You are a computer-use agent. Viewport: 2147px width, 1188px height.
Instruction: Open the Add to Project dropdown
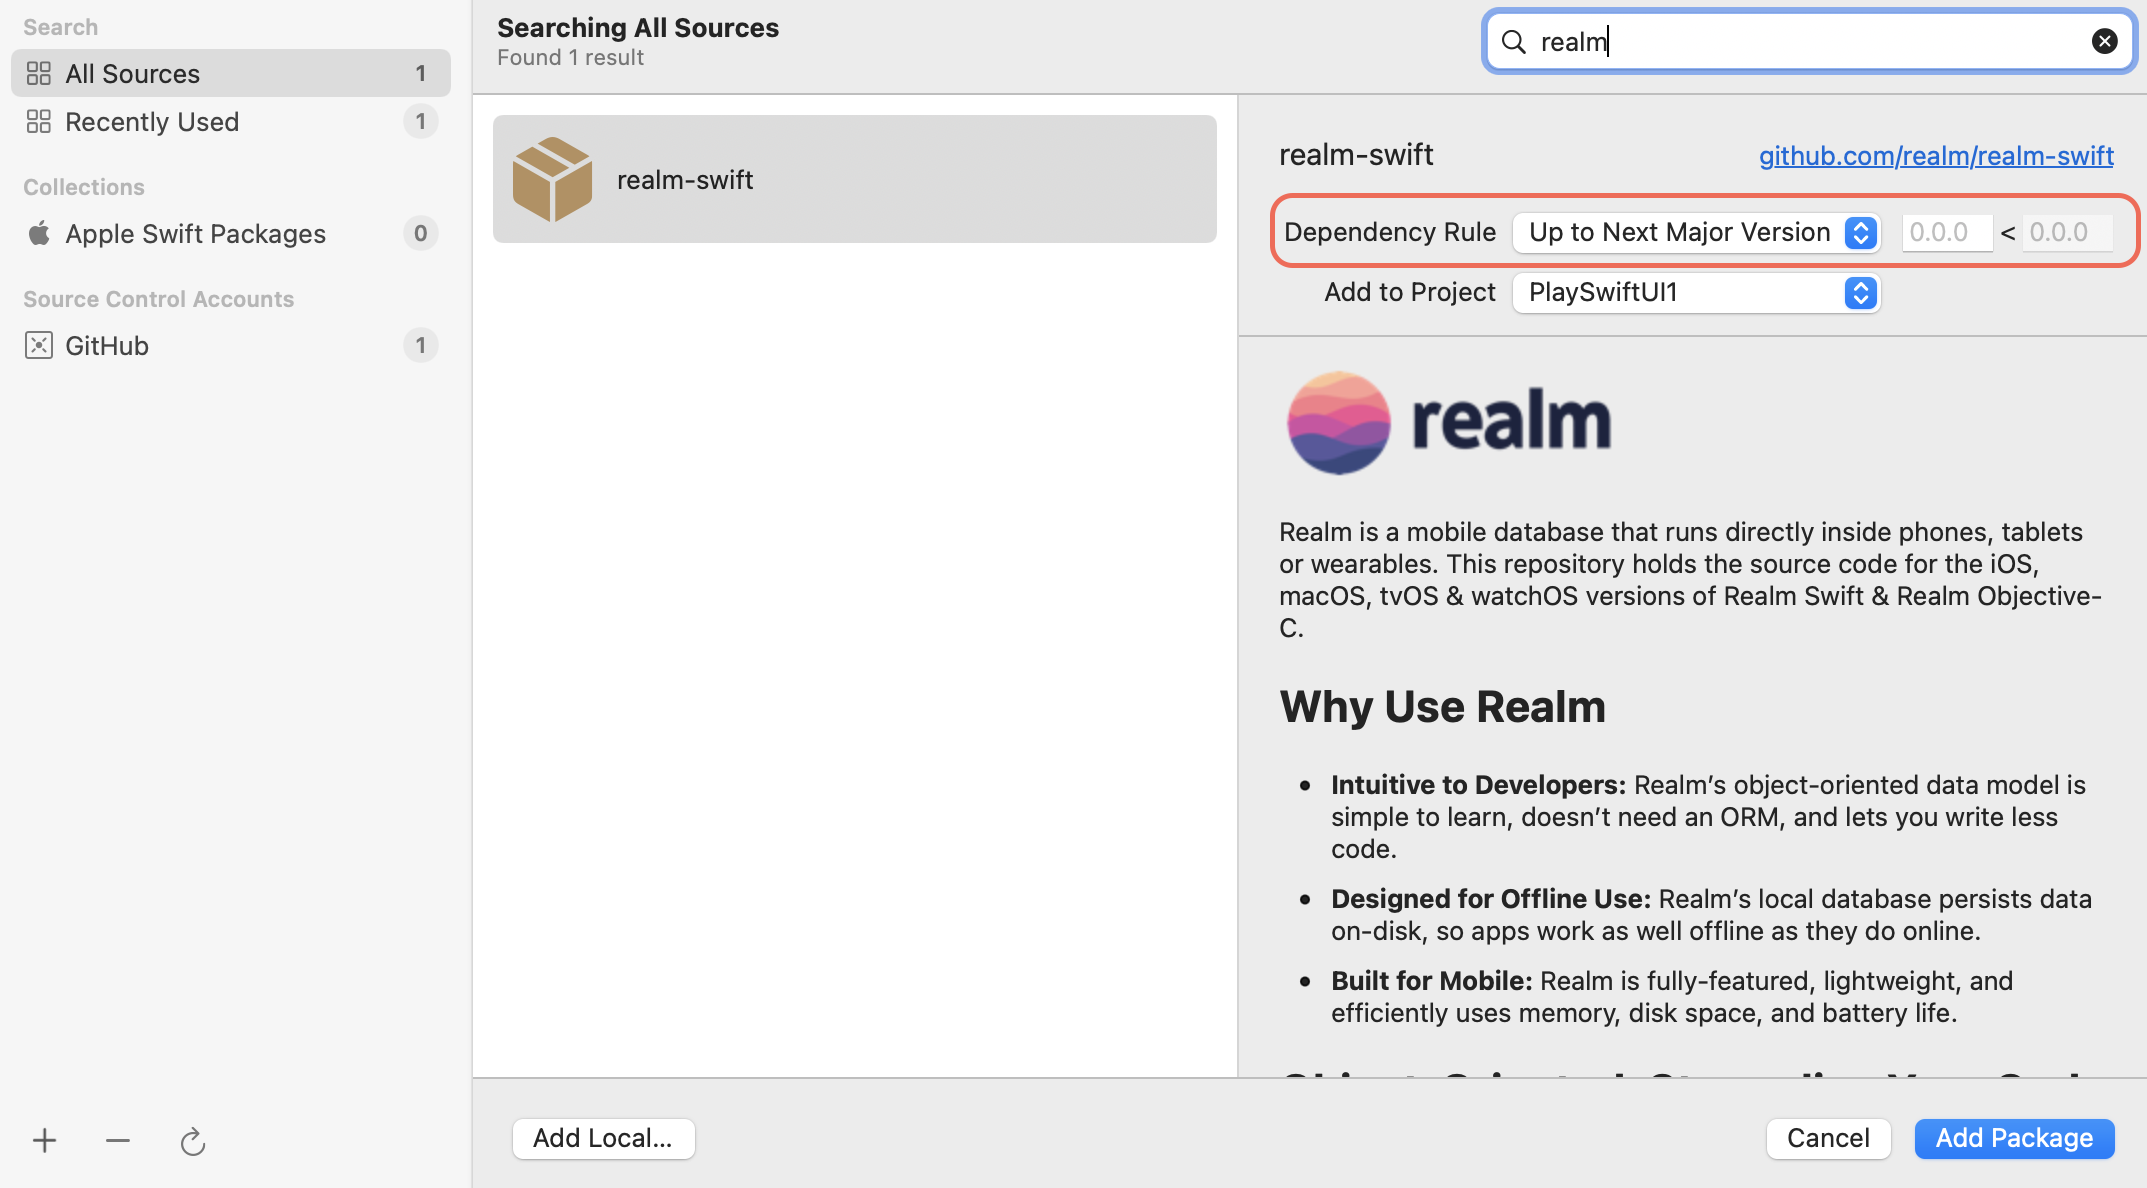(x=1697, y=292)
